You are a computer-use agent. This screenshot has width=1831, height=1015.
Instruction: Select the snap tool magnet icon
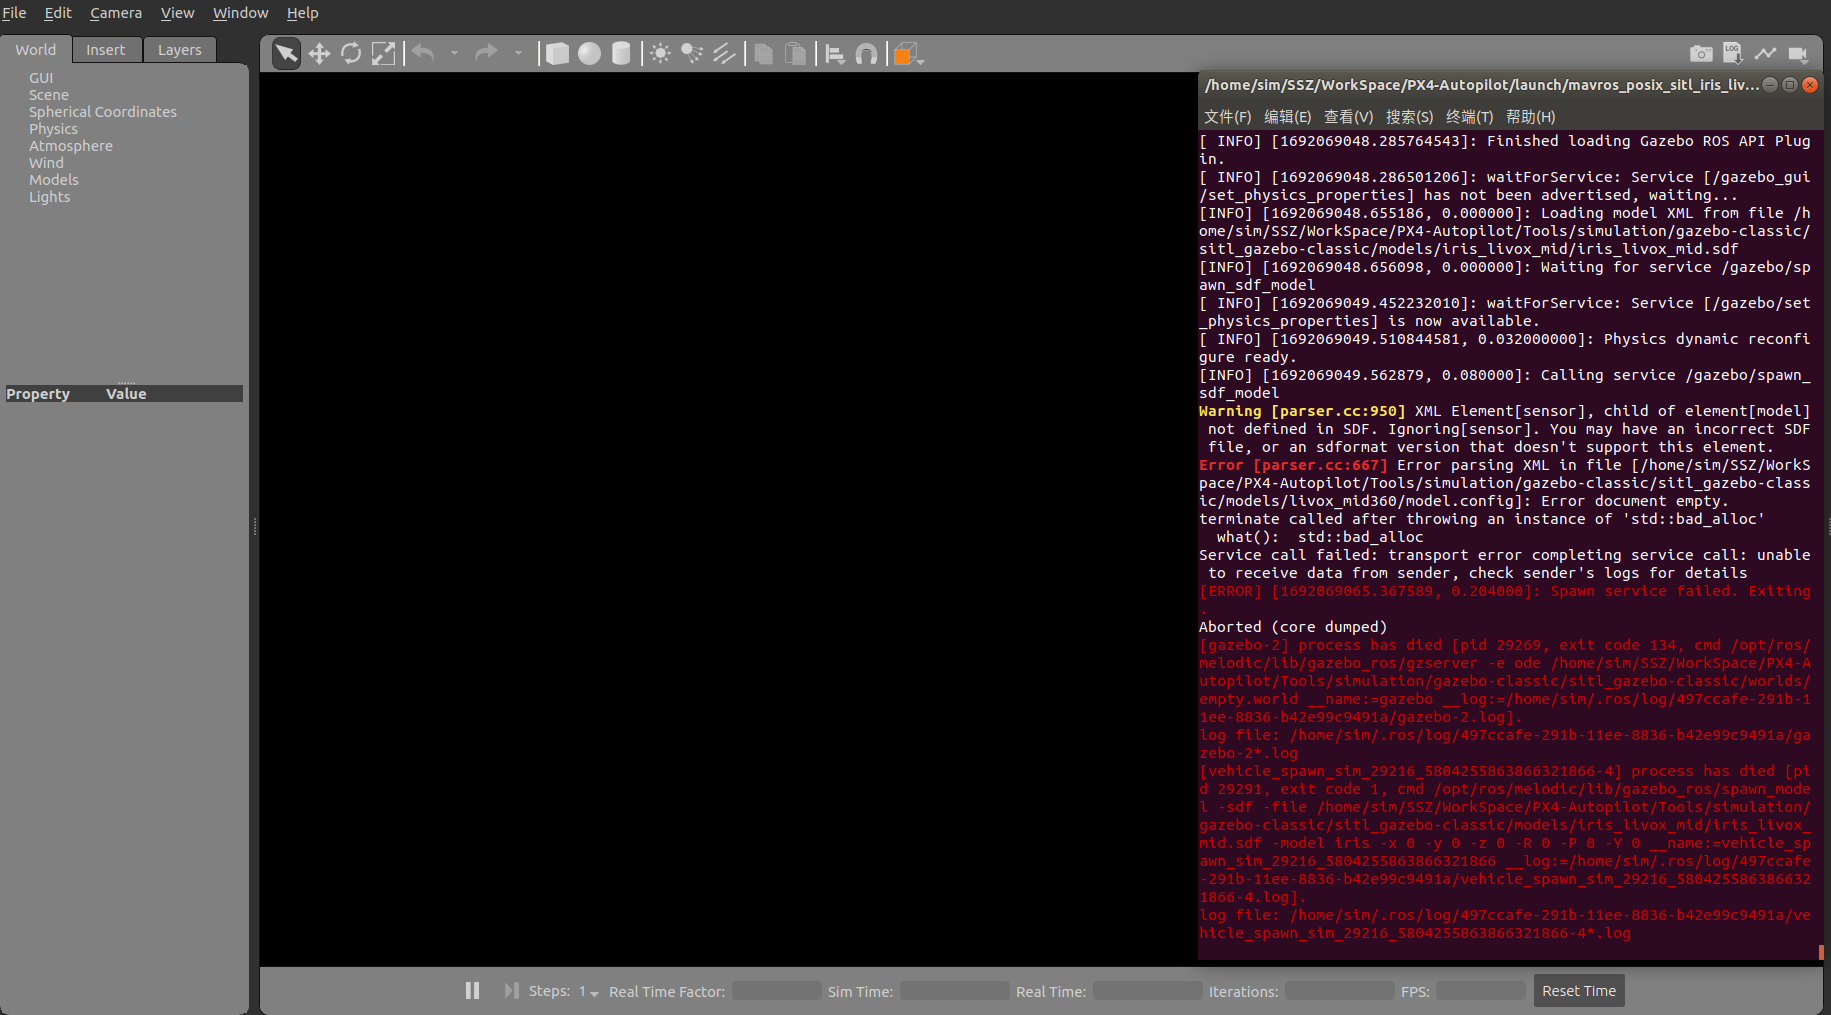click(867, 53)
